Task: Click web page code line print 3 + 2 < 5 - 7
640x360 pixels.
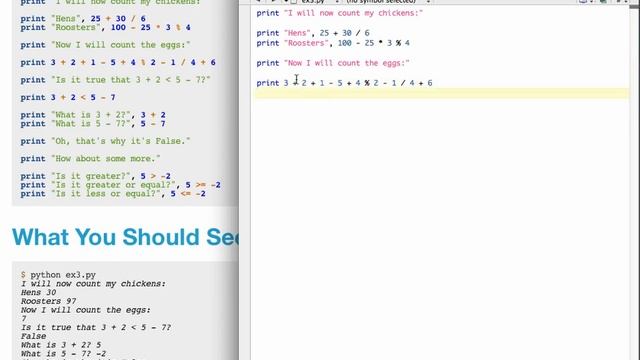Action: coord(68,98)
